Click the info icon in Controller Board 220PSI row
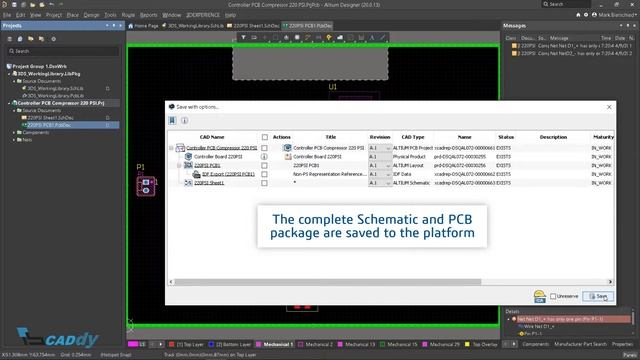Viewport: 640px width, 360px height. 264,157
